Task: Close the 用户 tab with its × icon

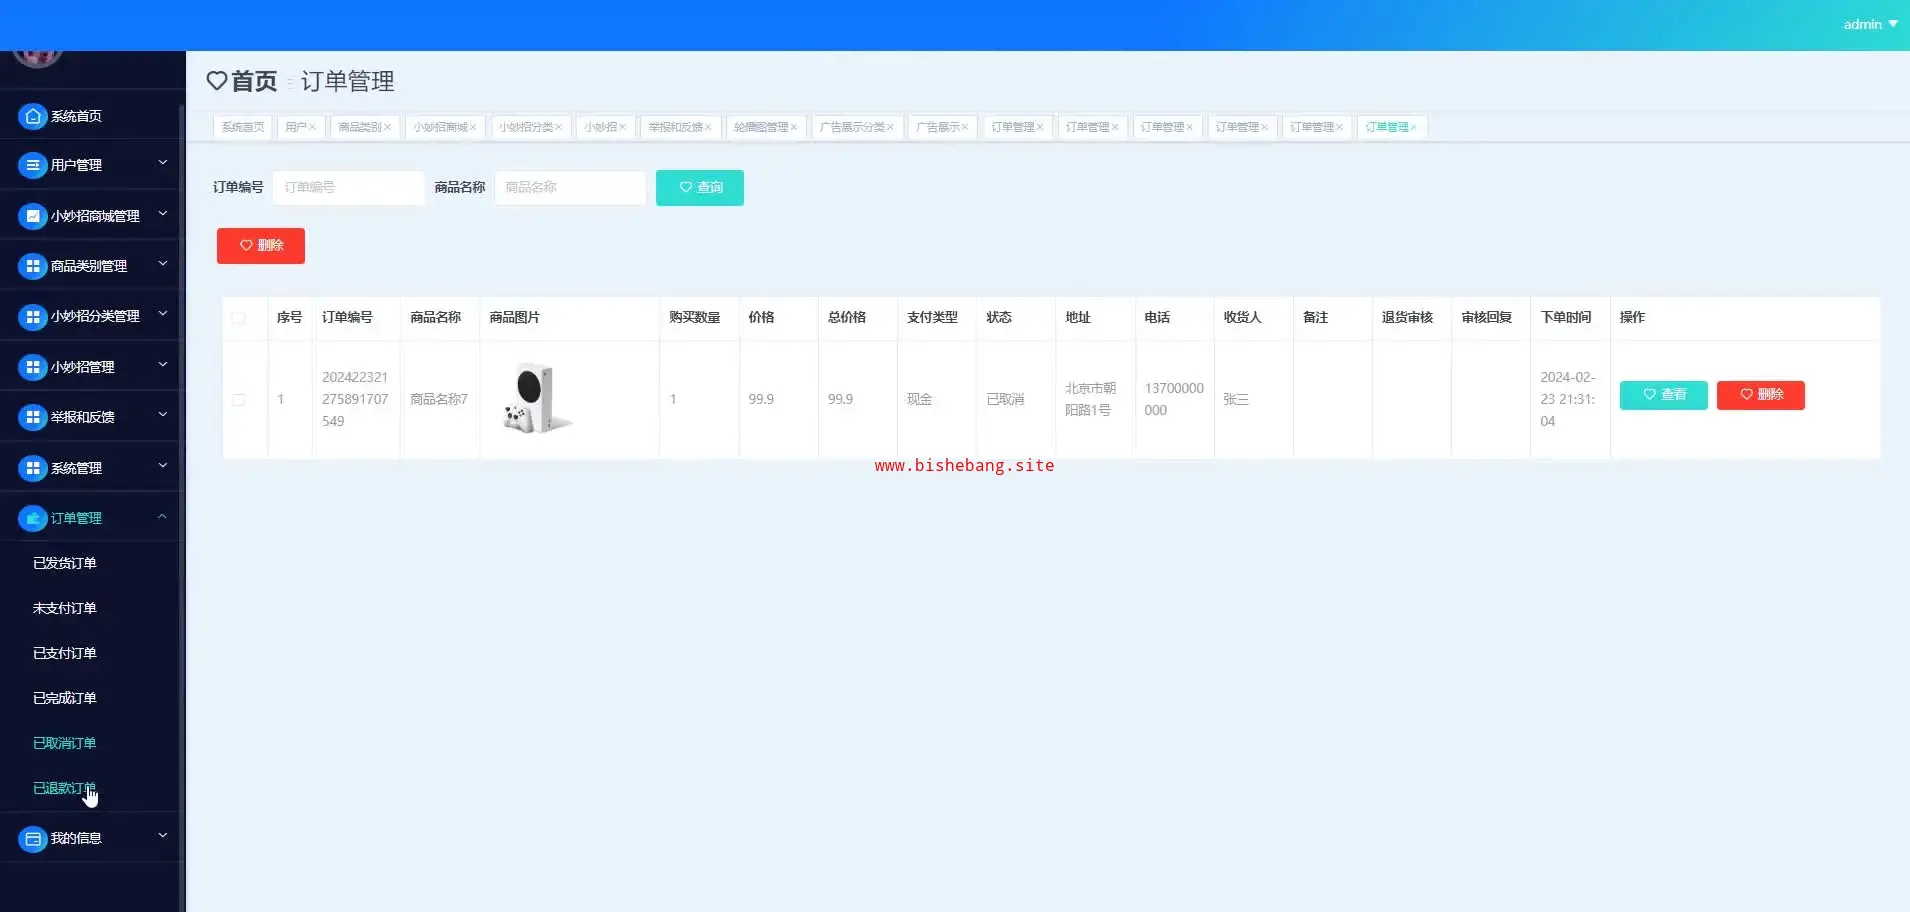Action: [312, 127]
